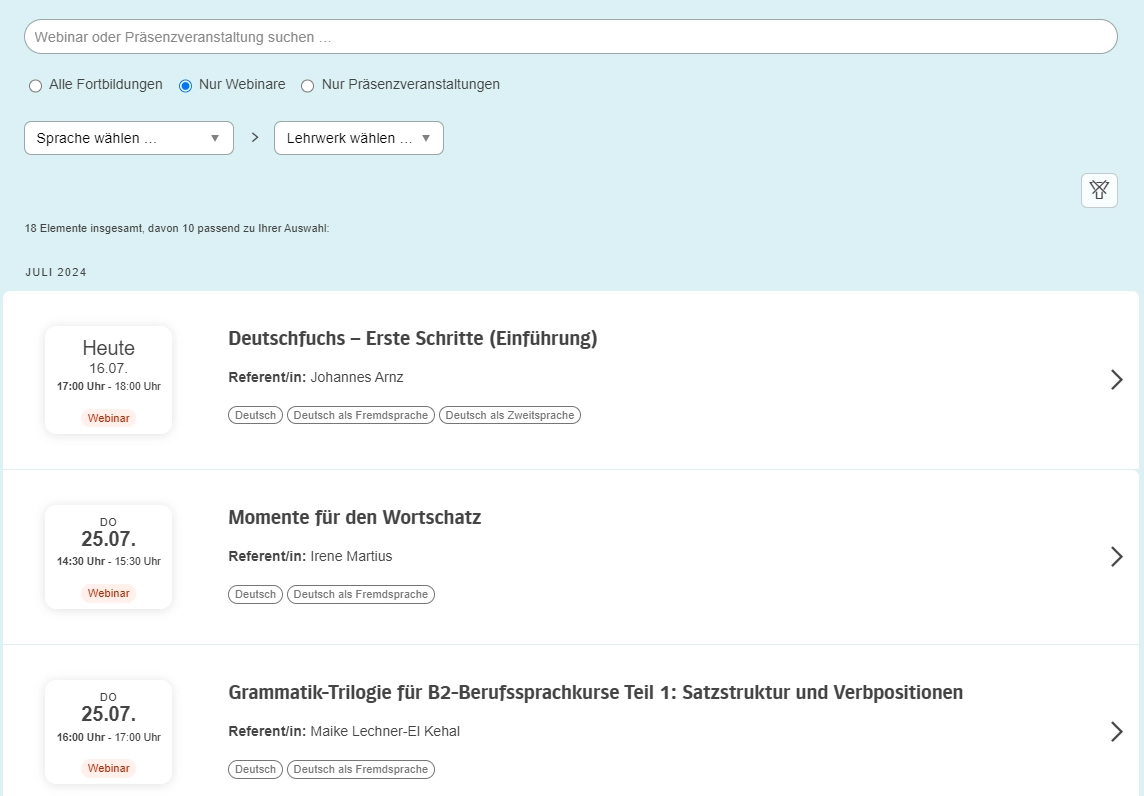Open the Sprache wählen dropdown

click(129, 138)
